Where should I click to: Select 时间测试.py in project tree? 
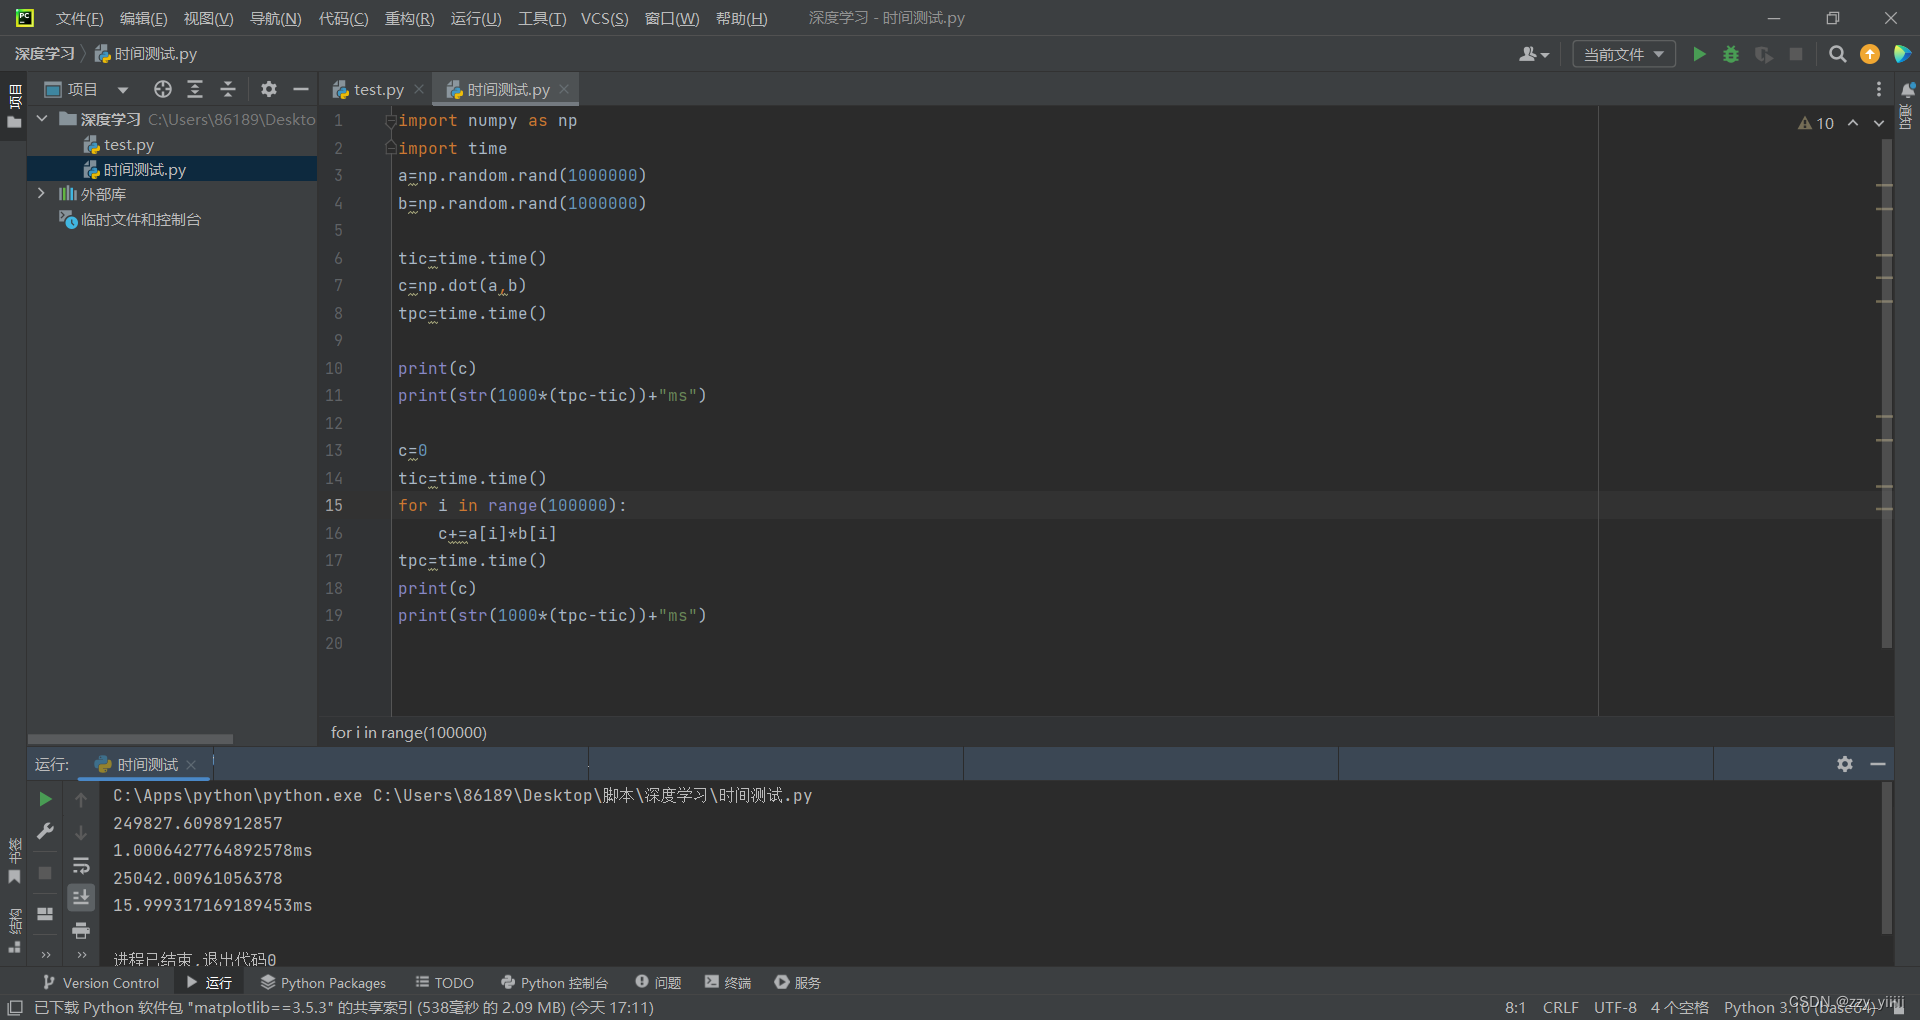coord(144,169)
